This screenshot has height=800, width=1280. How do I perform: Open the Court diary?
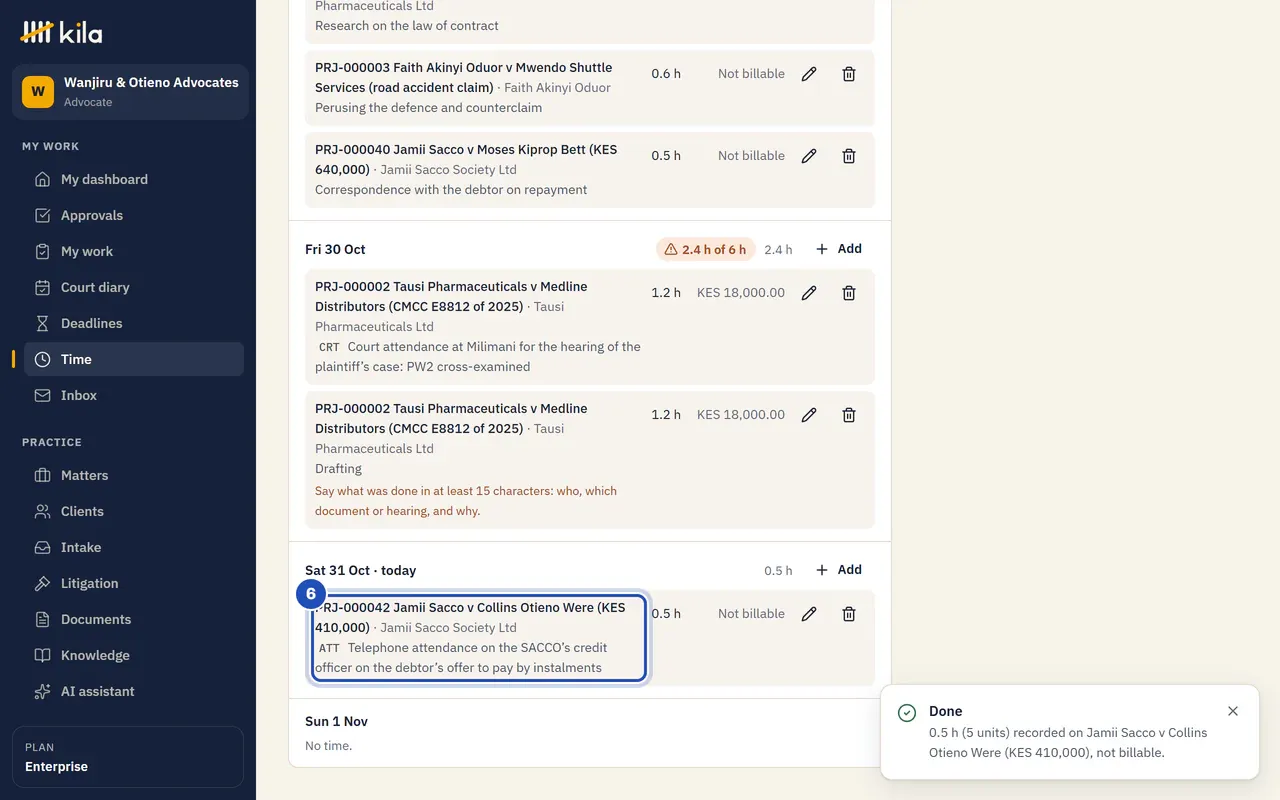tap(134, 287)
